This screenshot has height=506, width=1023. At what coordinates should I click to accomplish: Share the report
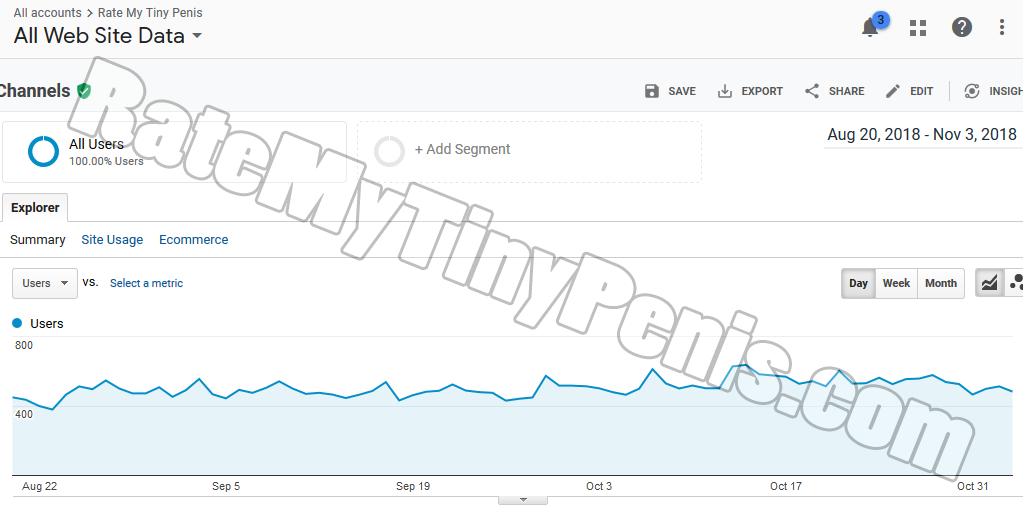pyautogui.click(x=834, y=91)
